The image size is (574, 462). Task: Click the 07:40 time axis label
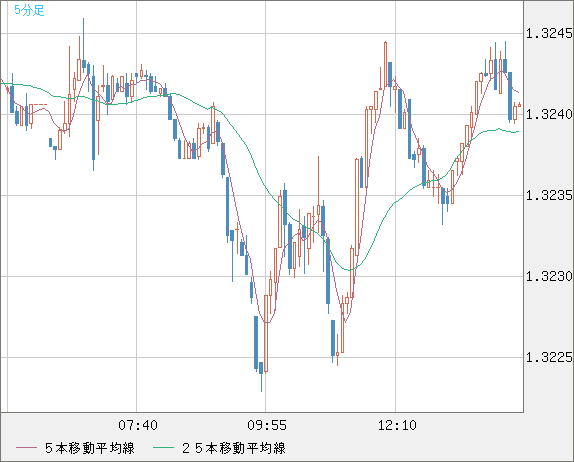[x=138, y=425]
